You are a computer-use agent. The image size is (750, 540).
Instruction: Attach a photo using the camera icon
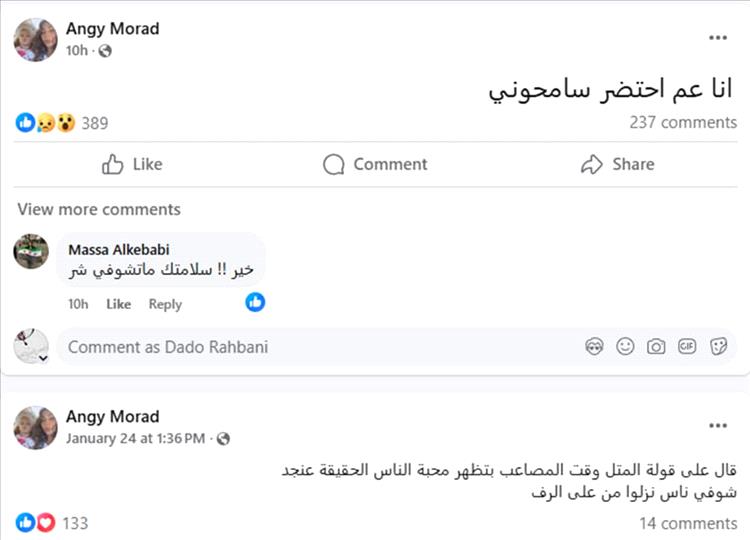point(656,347)
